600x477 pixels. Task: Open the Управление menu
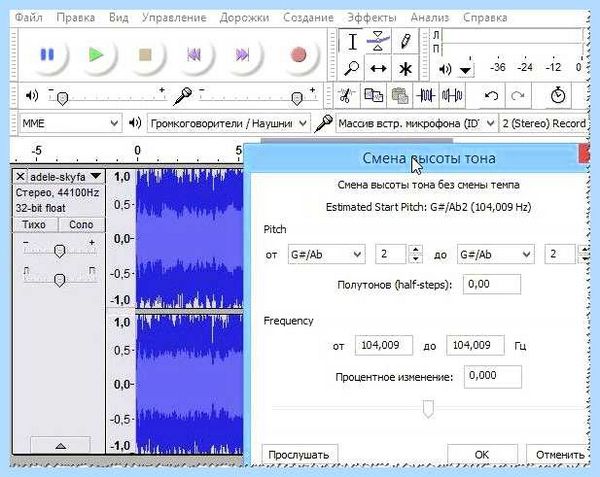[174, 18]
